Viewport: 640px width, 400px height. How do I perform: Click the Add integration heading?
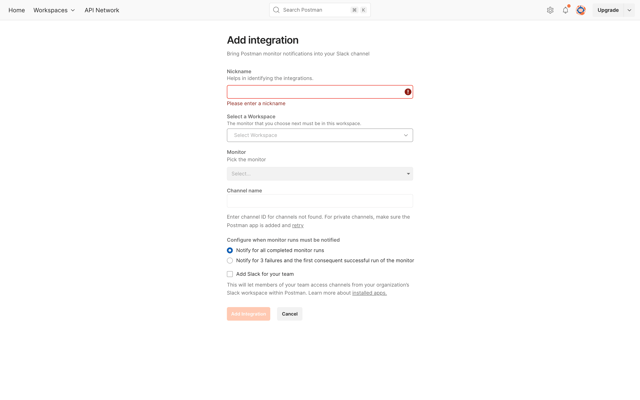262,40
